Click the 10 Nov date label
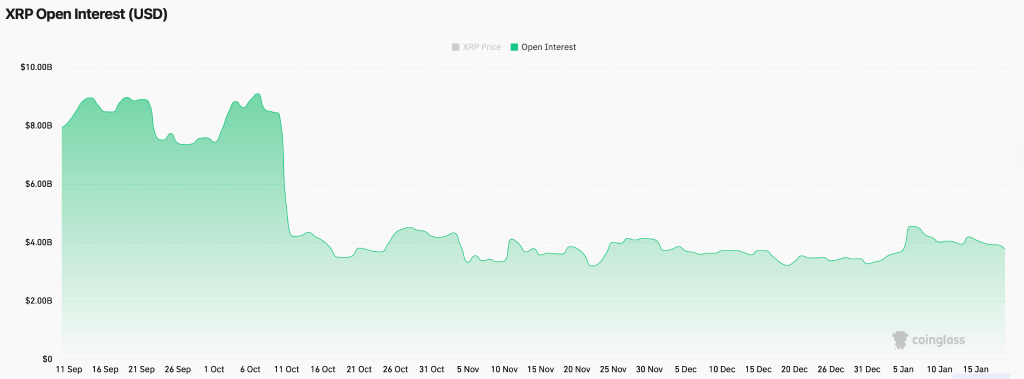 click(x=505, y=370)
